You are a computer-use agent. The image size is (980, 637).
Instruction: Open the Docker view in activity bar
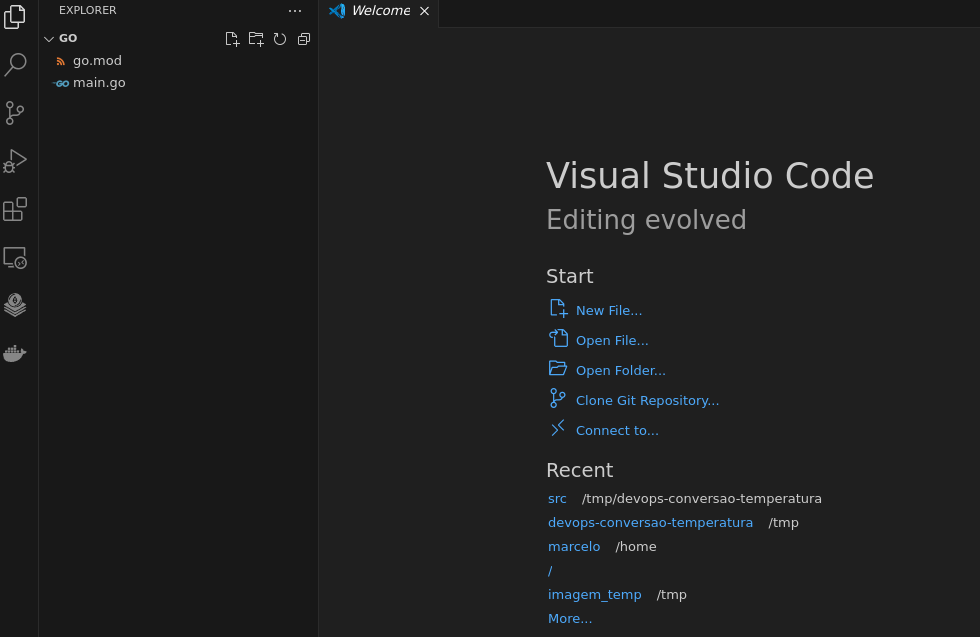[x=15, y=353]
